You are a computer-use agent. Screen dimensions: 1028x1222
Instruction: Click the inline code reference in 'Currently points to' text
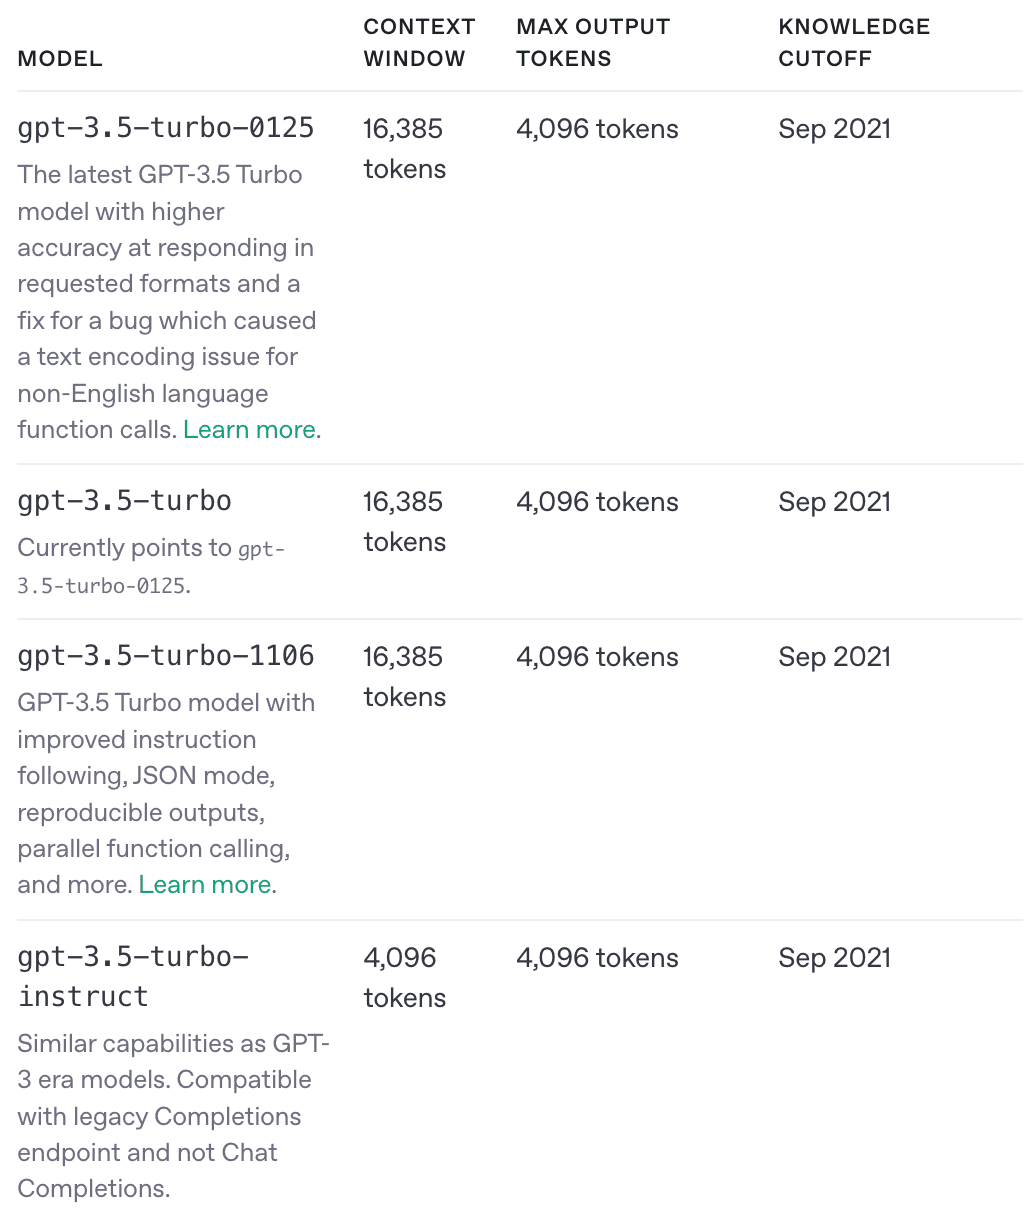(150, 567)
